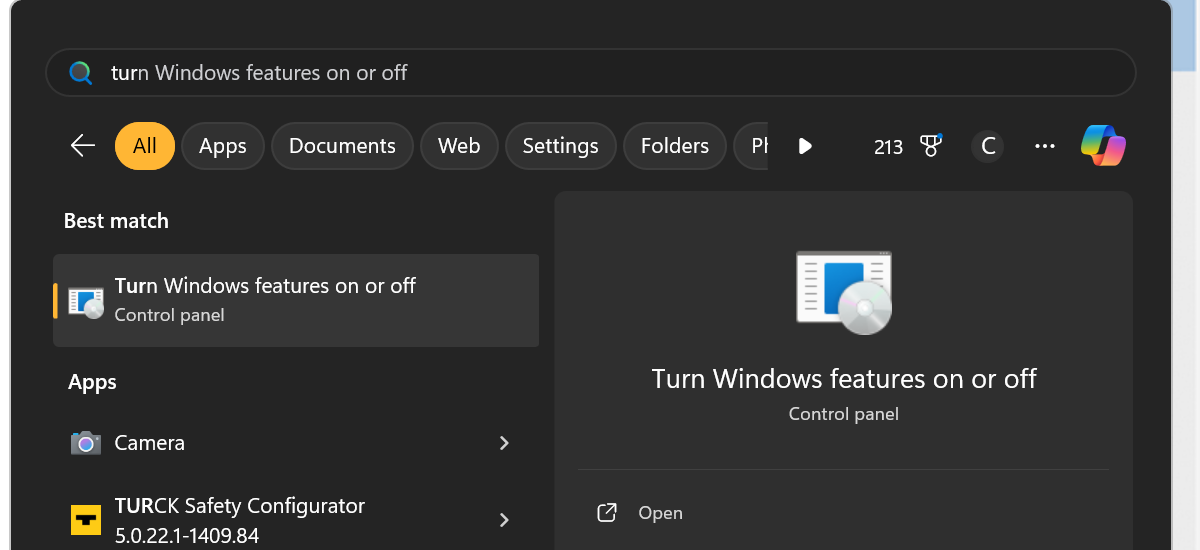Click the search magnifier icon
The height and width of the screenshot is (550, 1200).
pos(80,73)
